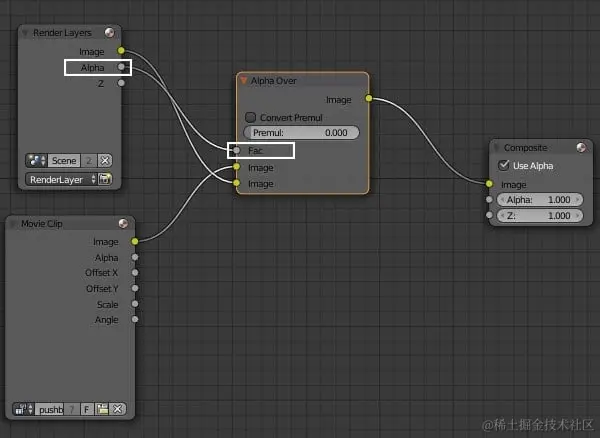600x438 pixels.
Task: Click the Movie Clip Image output socket
Action: click(135, 241)
